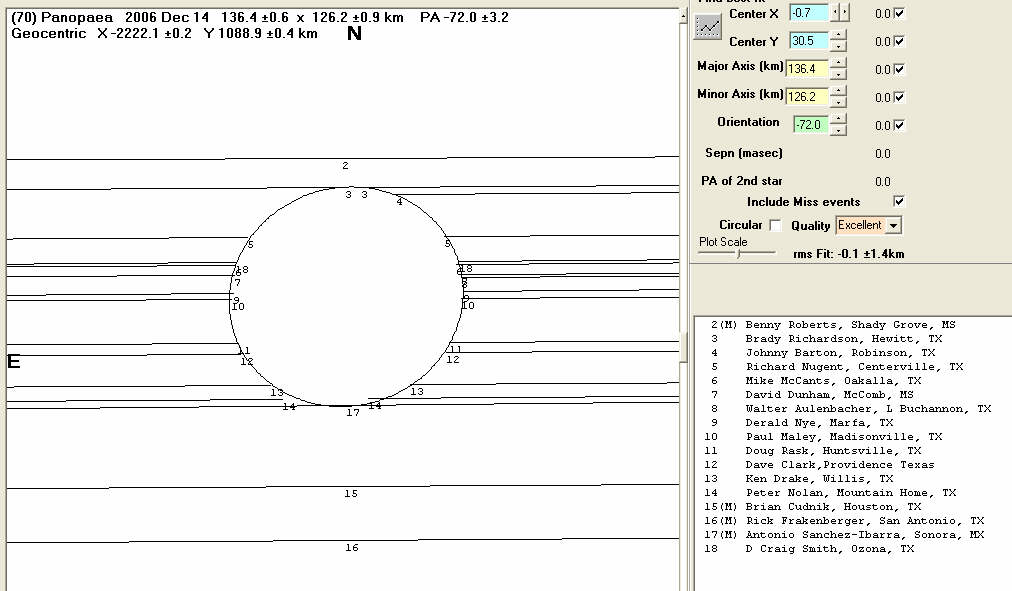Screen dimensions: 1012x591
Task: Click the rms Fit result text
Action: (849, 254)
